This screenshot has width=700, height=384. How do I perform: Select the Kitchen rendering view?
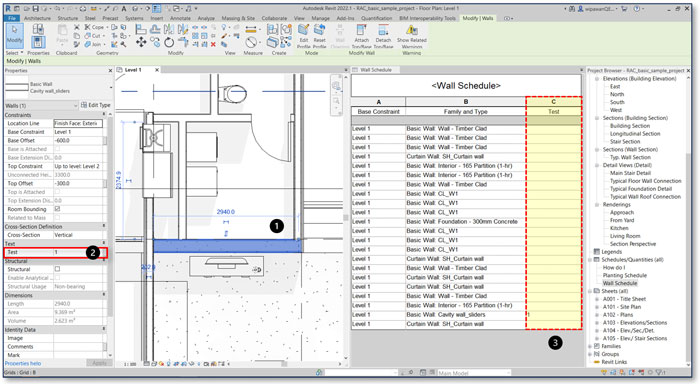coord(619,228)
